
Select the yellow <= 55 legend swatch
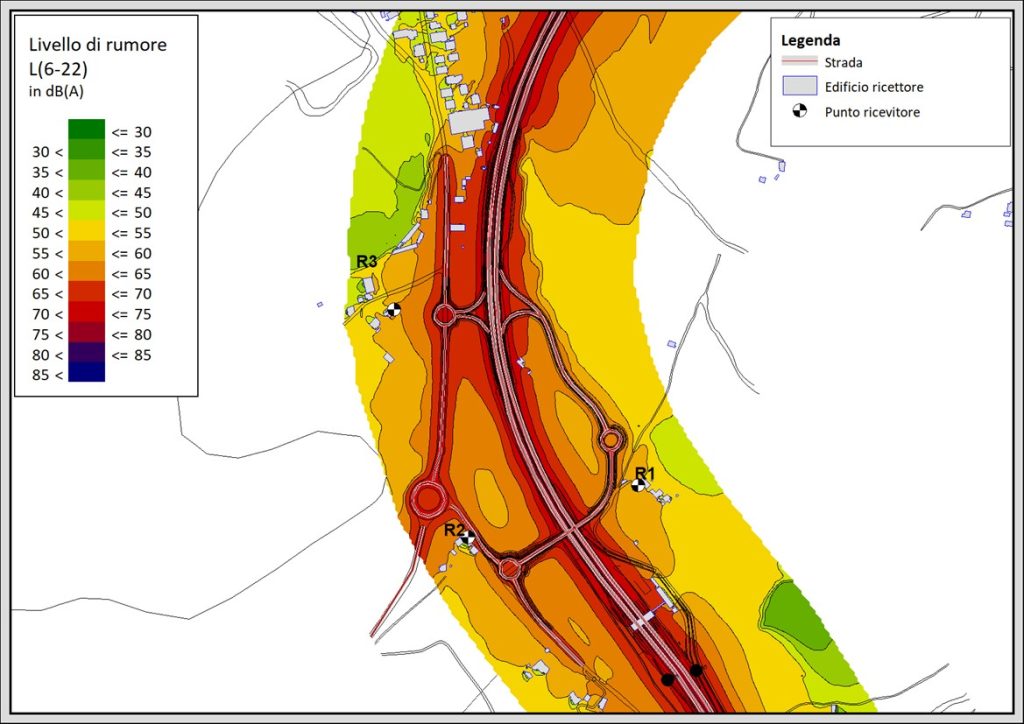point(86,232)
